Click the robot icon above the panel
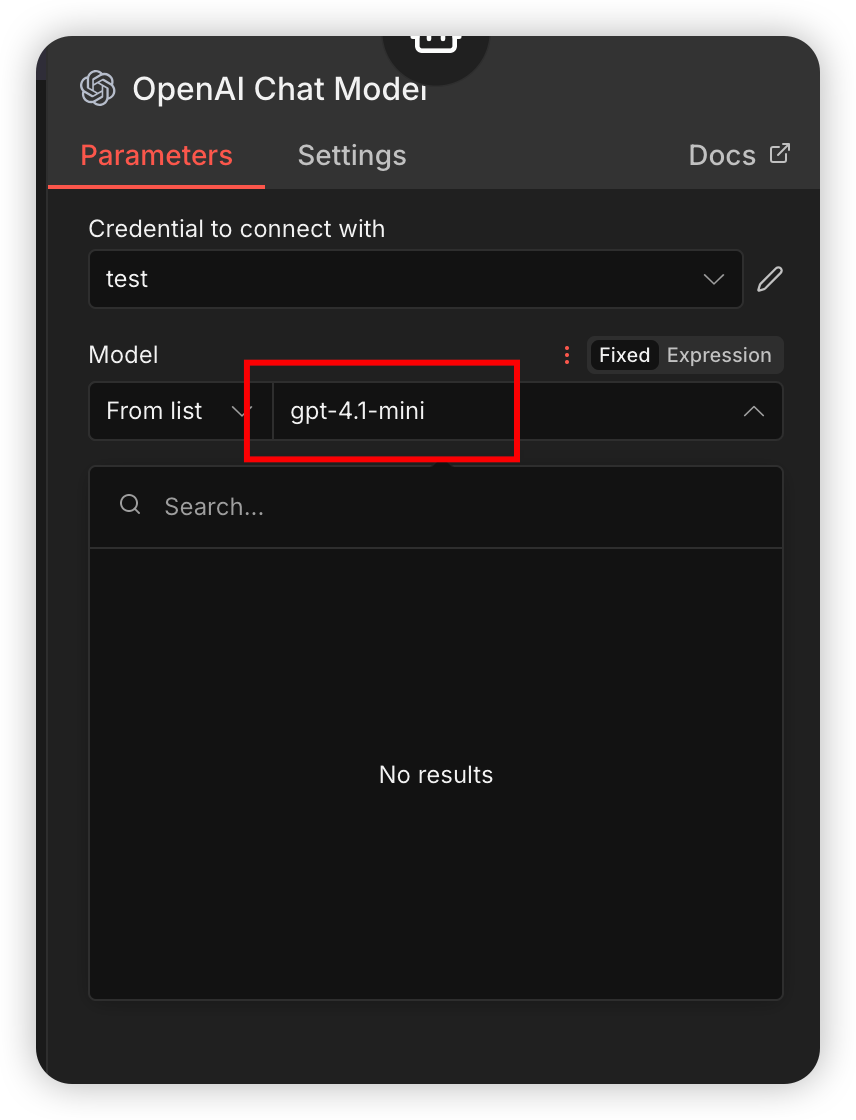 coord(436,43)
